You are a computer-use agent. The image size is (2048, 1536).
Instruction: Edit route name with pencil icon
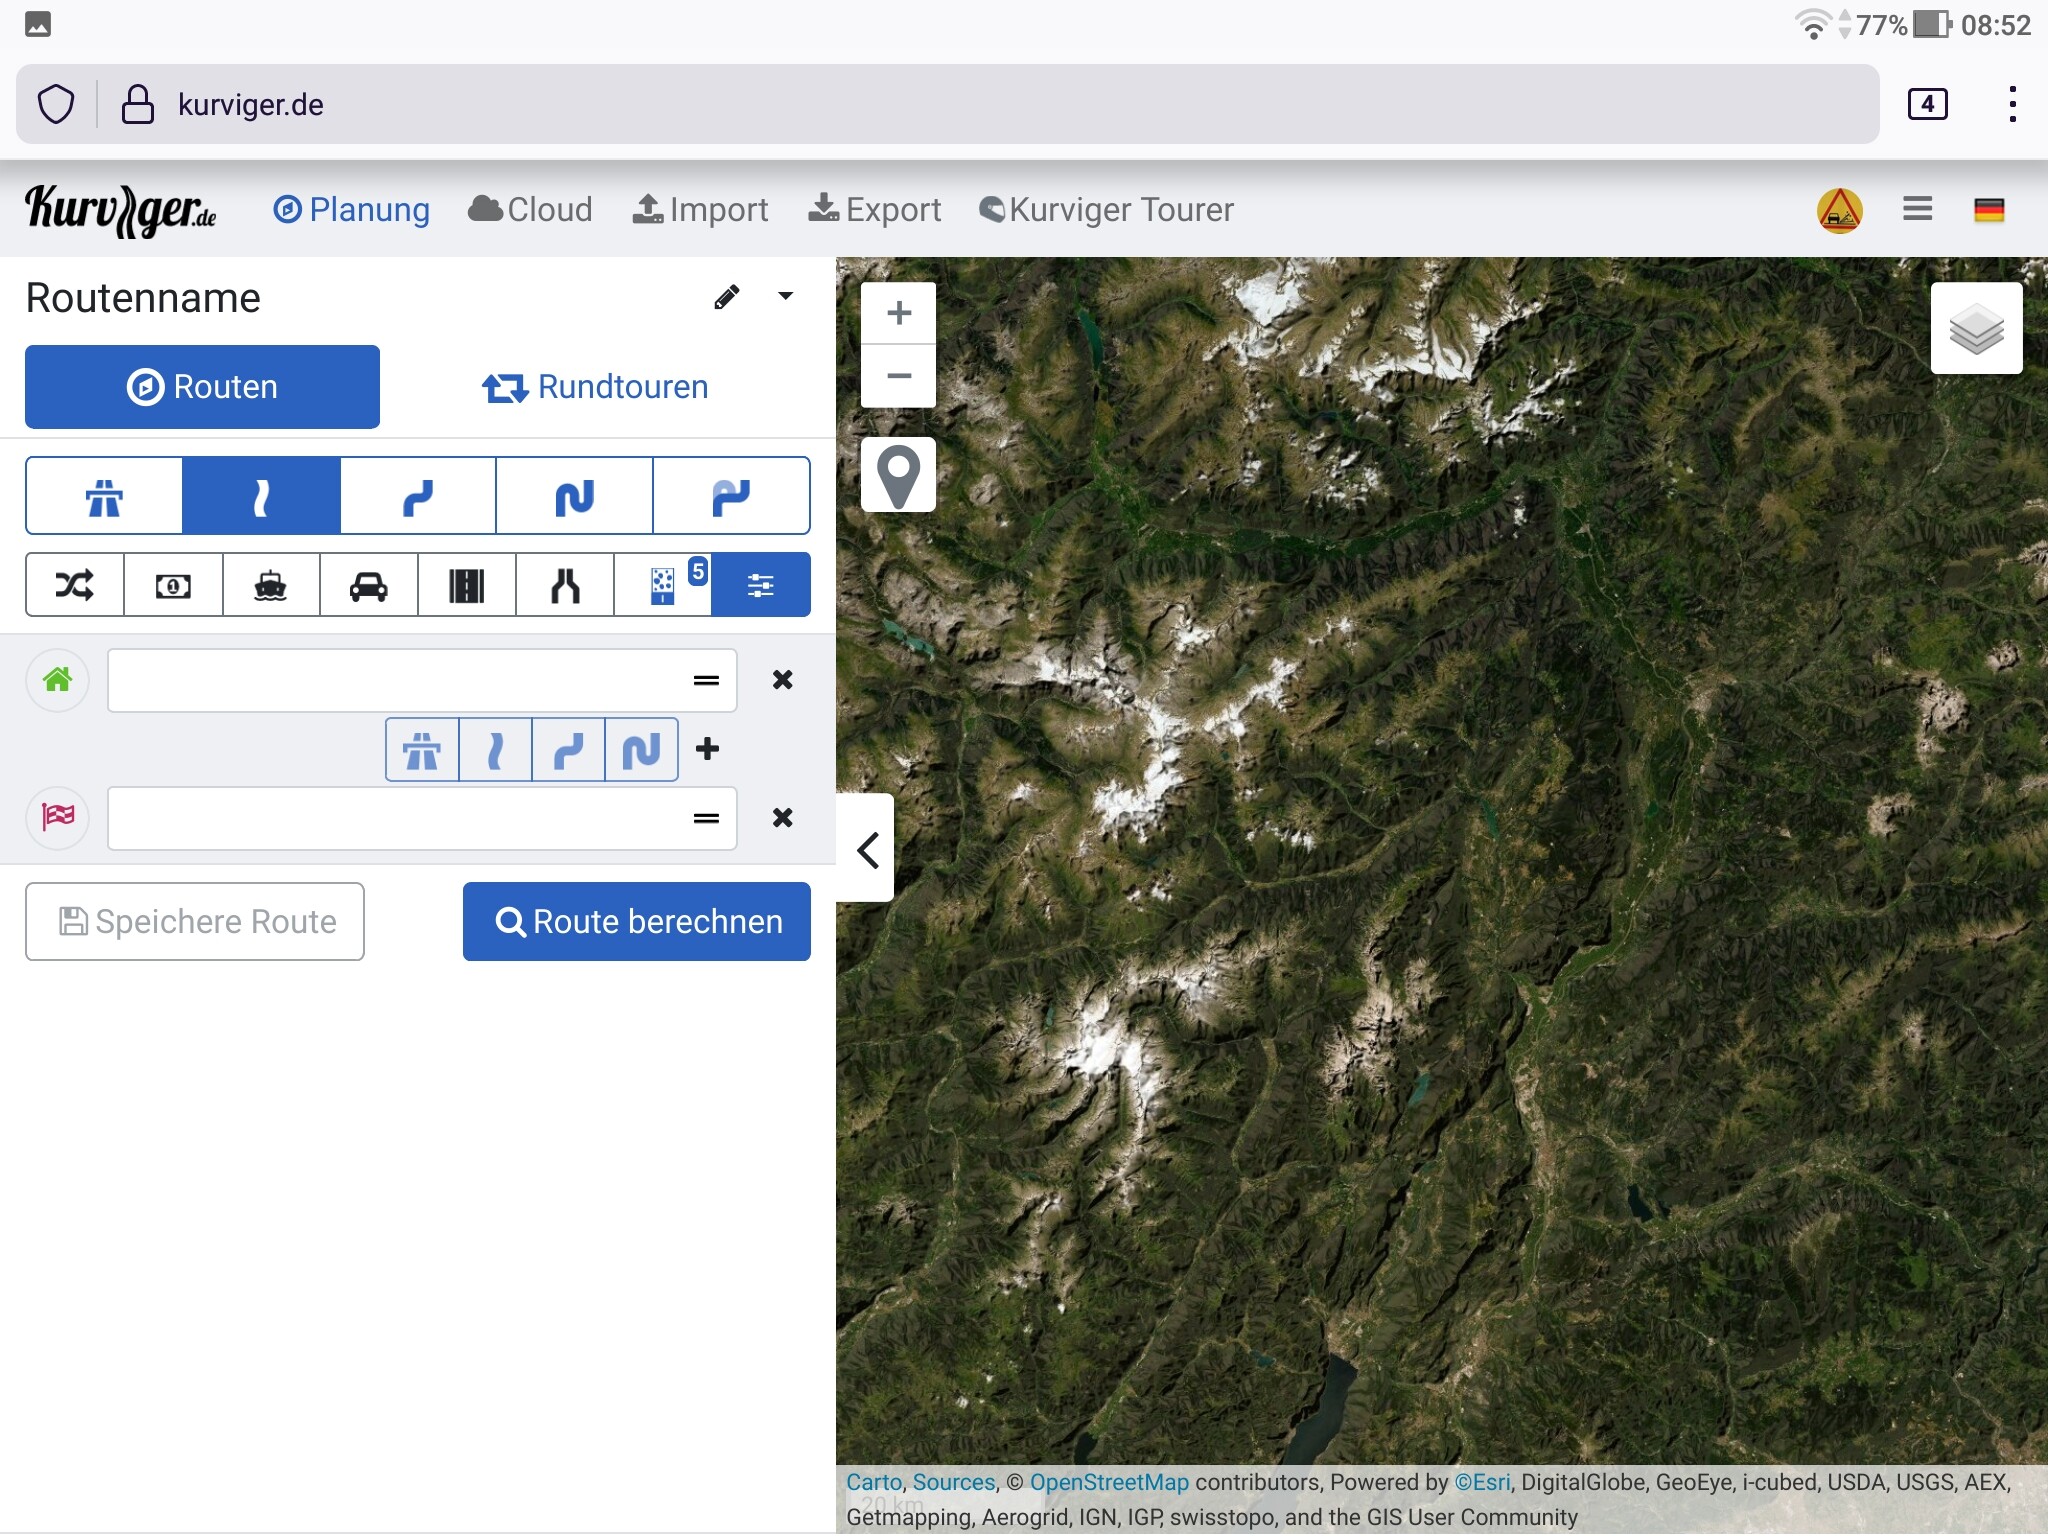727,297
